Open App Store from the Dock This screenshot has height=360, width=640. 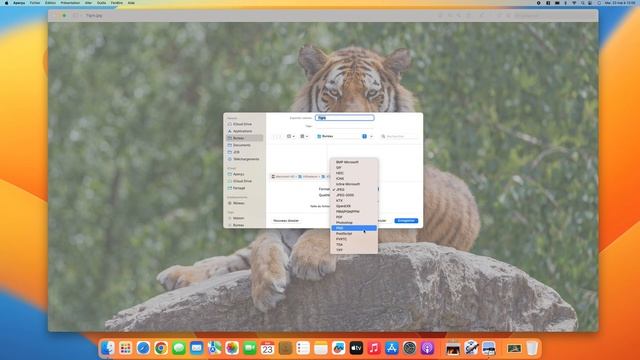click(392, 348)
